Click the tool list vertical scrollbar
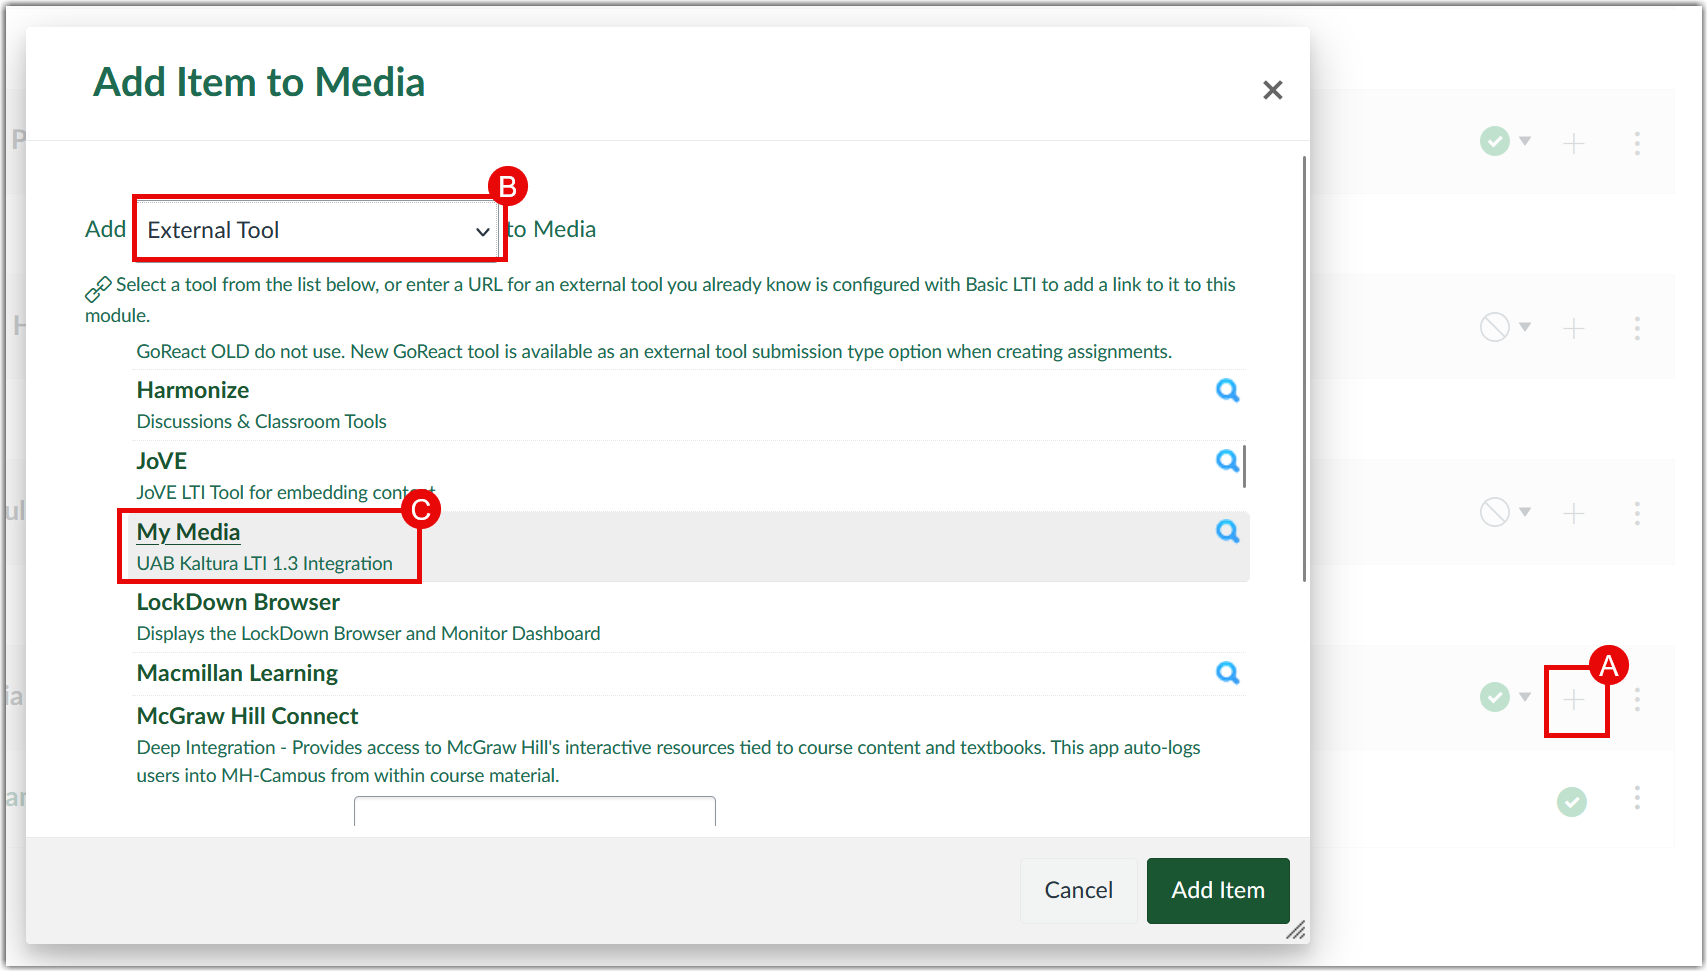The image size is (1708, 972). tap(1244, 466)
